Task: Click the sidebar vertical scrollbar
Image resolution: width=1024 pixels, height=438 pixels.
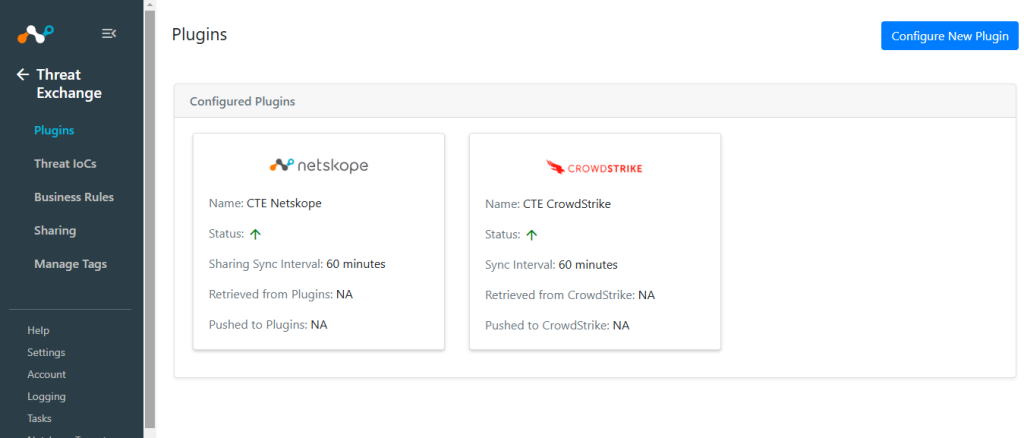Action: [x=150, y=219]
